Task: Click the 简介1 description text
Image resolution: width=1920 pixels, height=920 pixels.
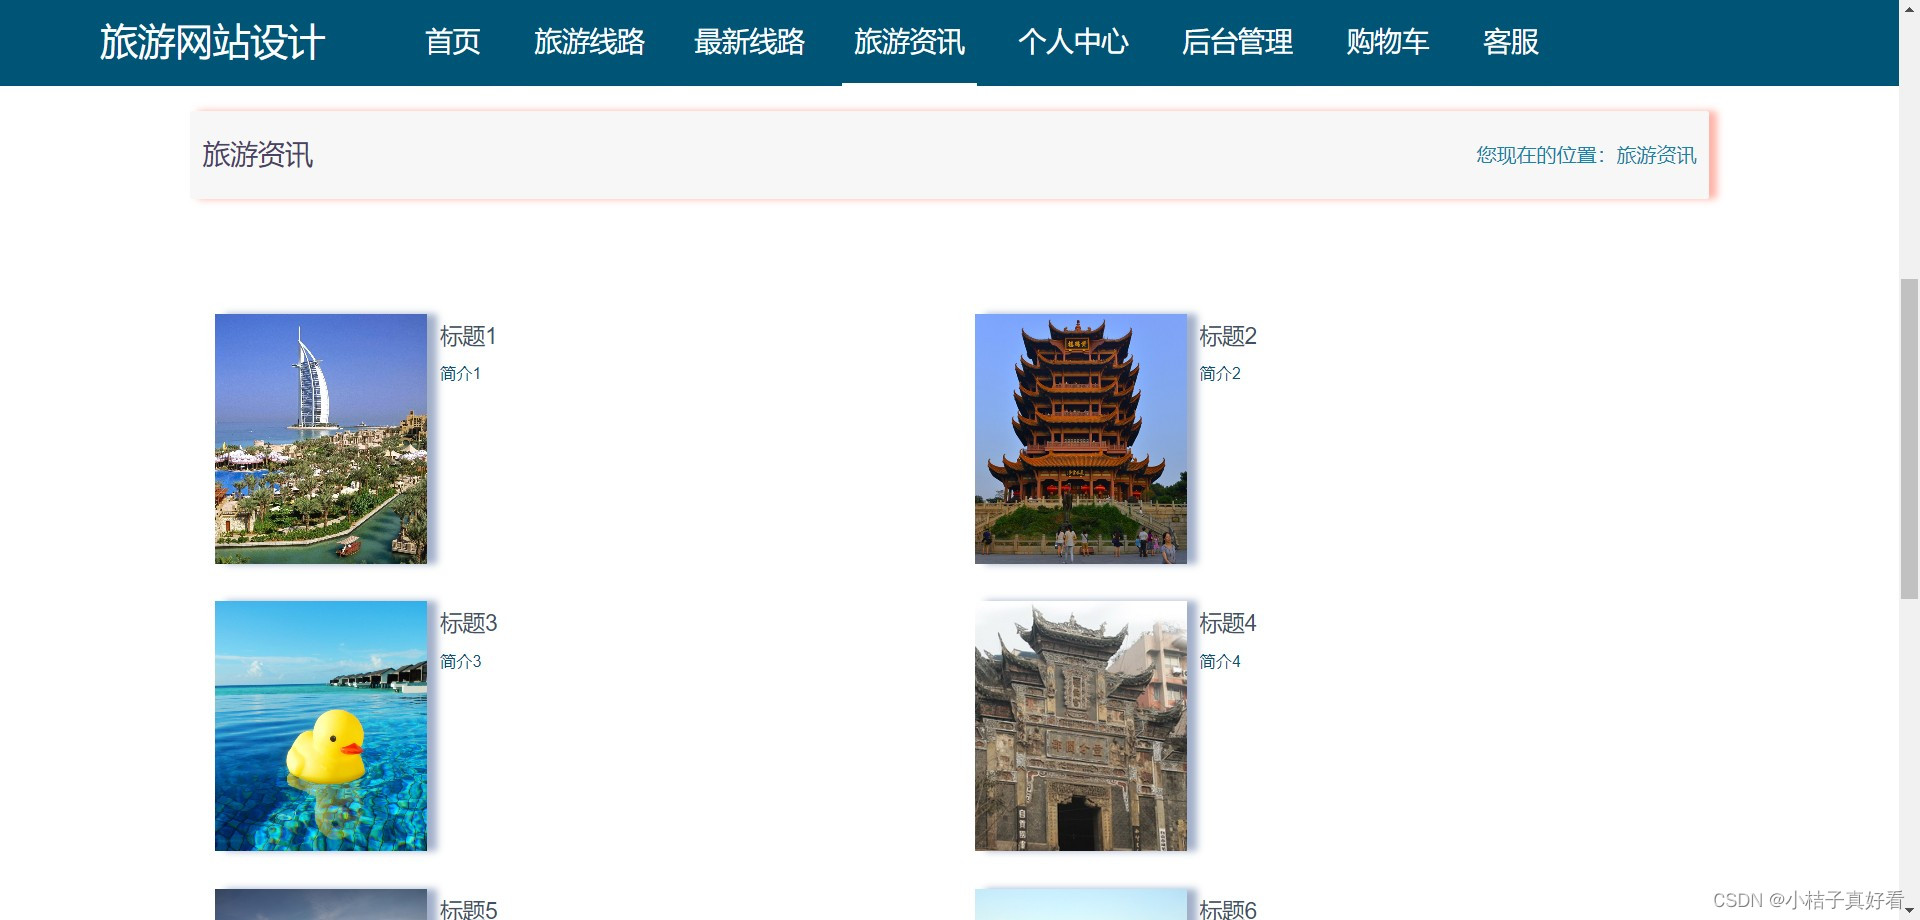Action: (460, 373)
